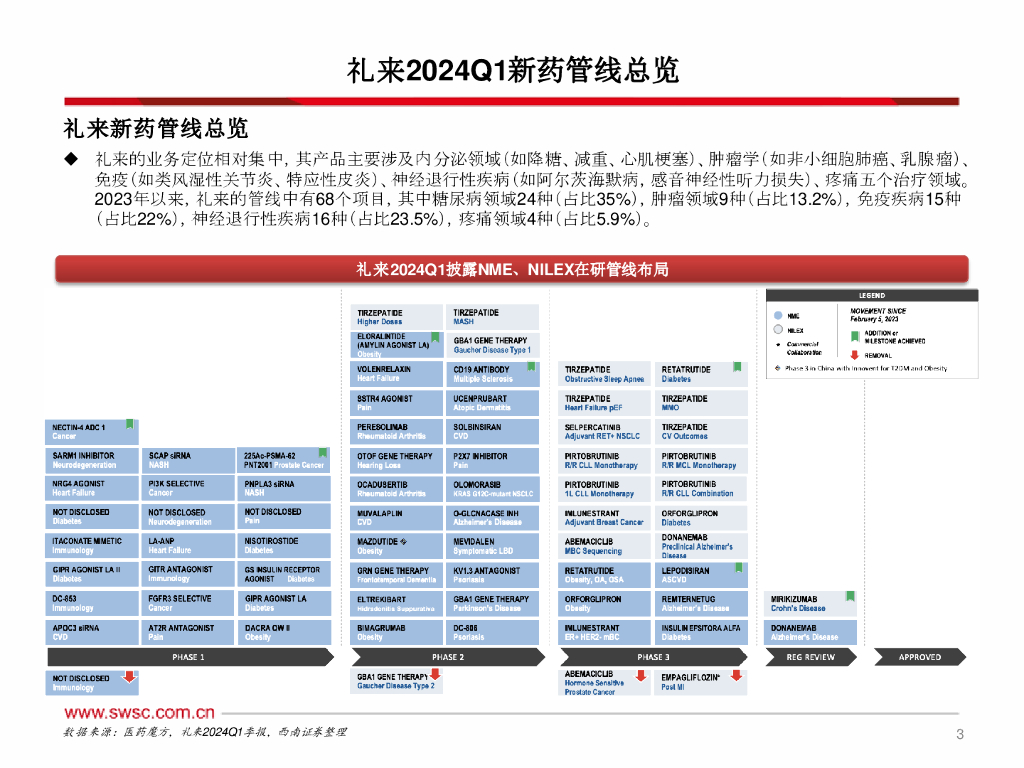Click the red arrow on Empagliflozin Post MI
1024x768 pixels.
[x=737, y=676]
